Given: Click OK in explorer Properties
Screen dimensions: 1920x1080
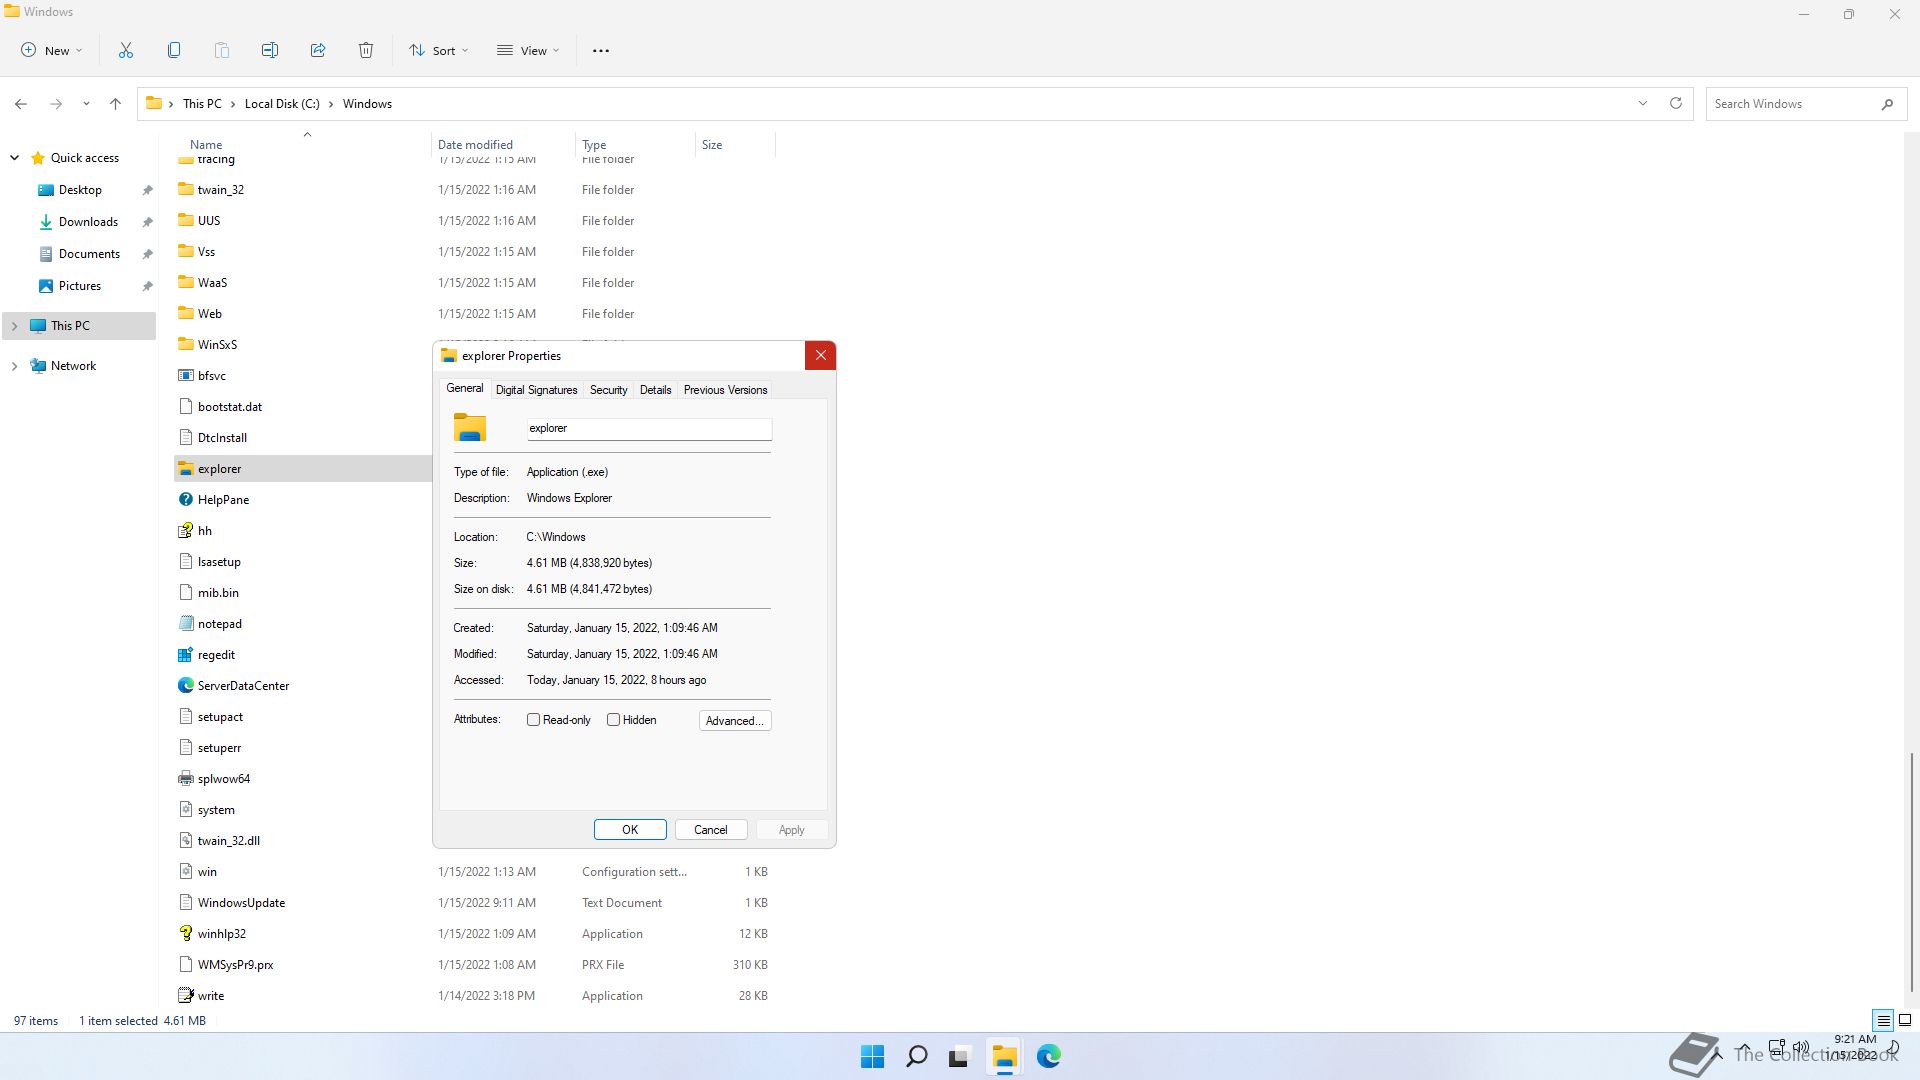Looking at the screenshot, I should (x=630, y=830).
